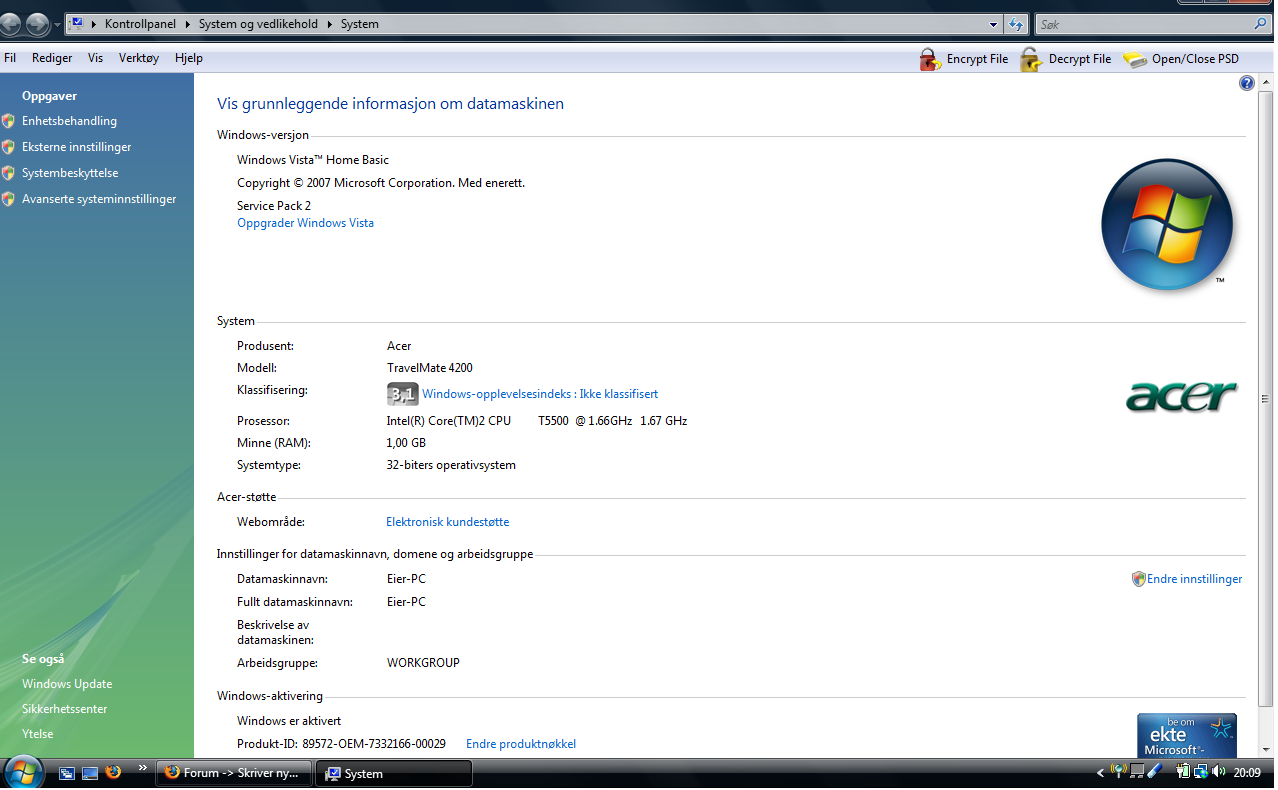This screenshot has width=1278, height=790.
Task: Open Enhetsbehandling from the tasks pane
Action: click(69, 121)
